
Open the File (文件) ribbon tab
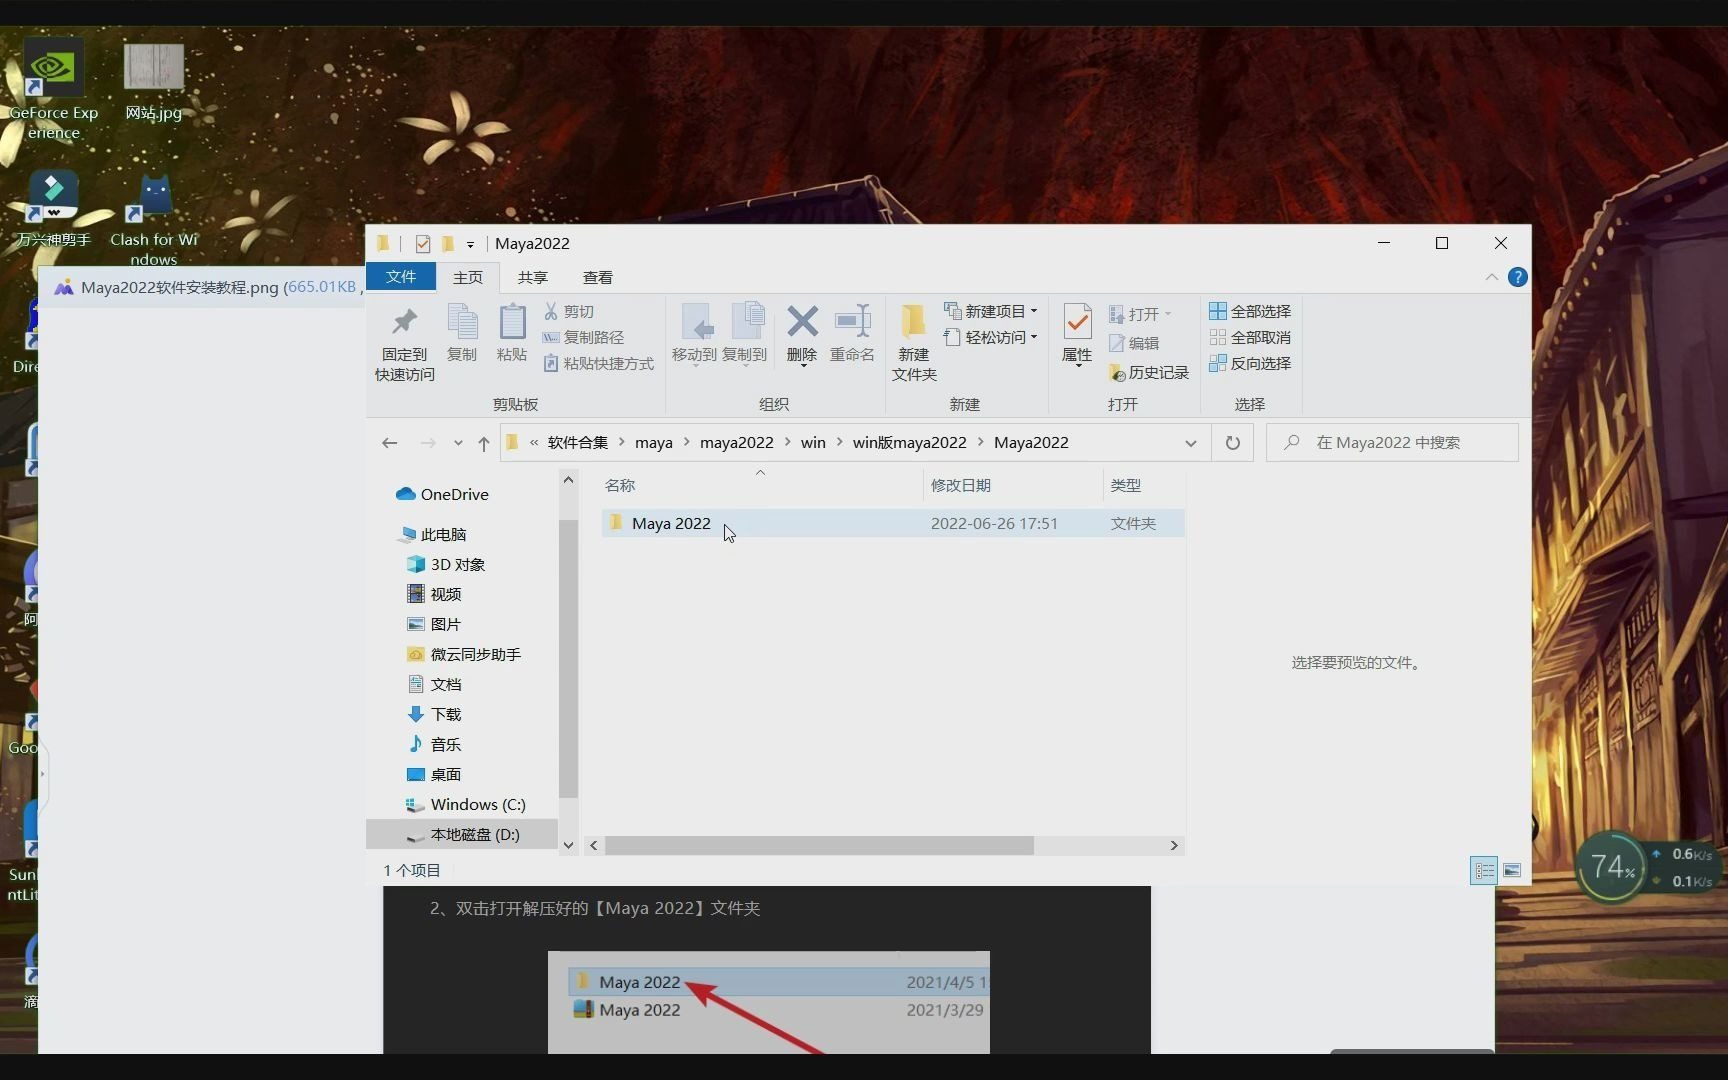click(x=401, y=277)
